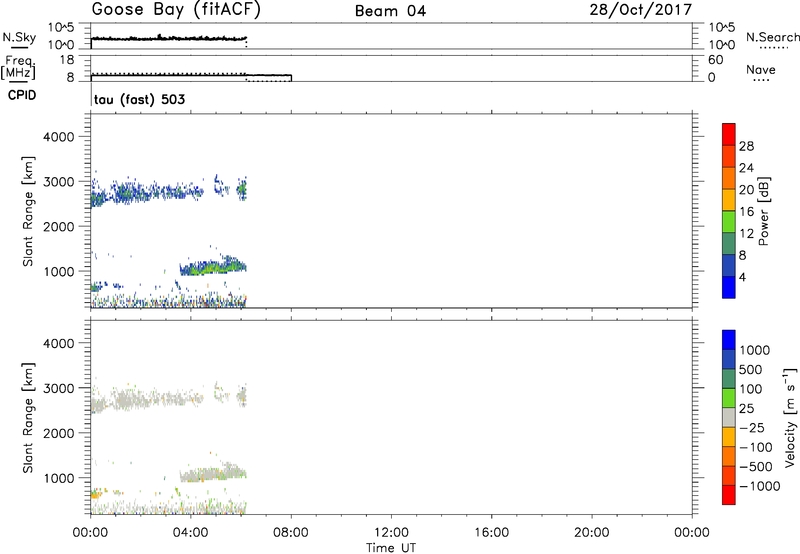Click the velocity panel 'Slant Range [km]' label
Image resolution: width=800 pixels, height=554 pixels.
coord(28,418)
